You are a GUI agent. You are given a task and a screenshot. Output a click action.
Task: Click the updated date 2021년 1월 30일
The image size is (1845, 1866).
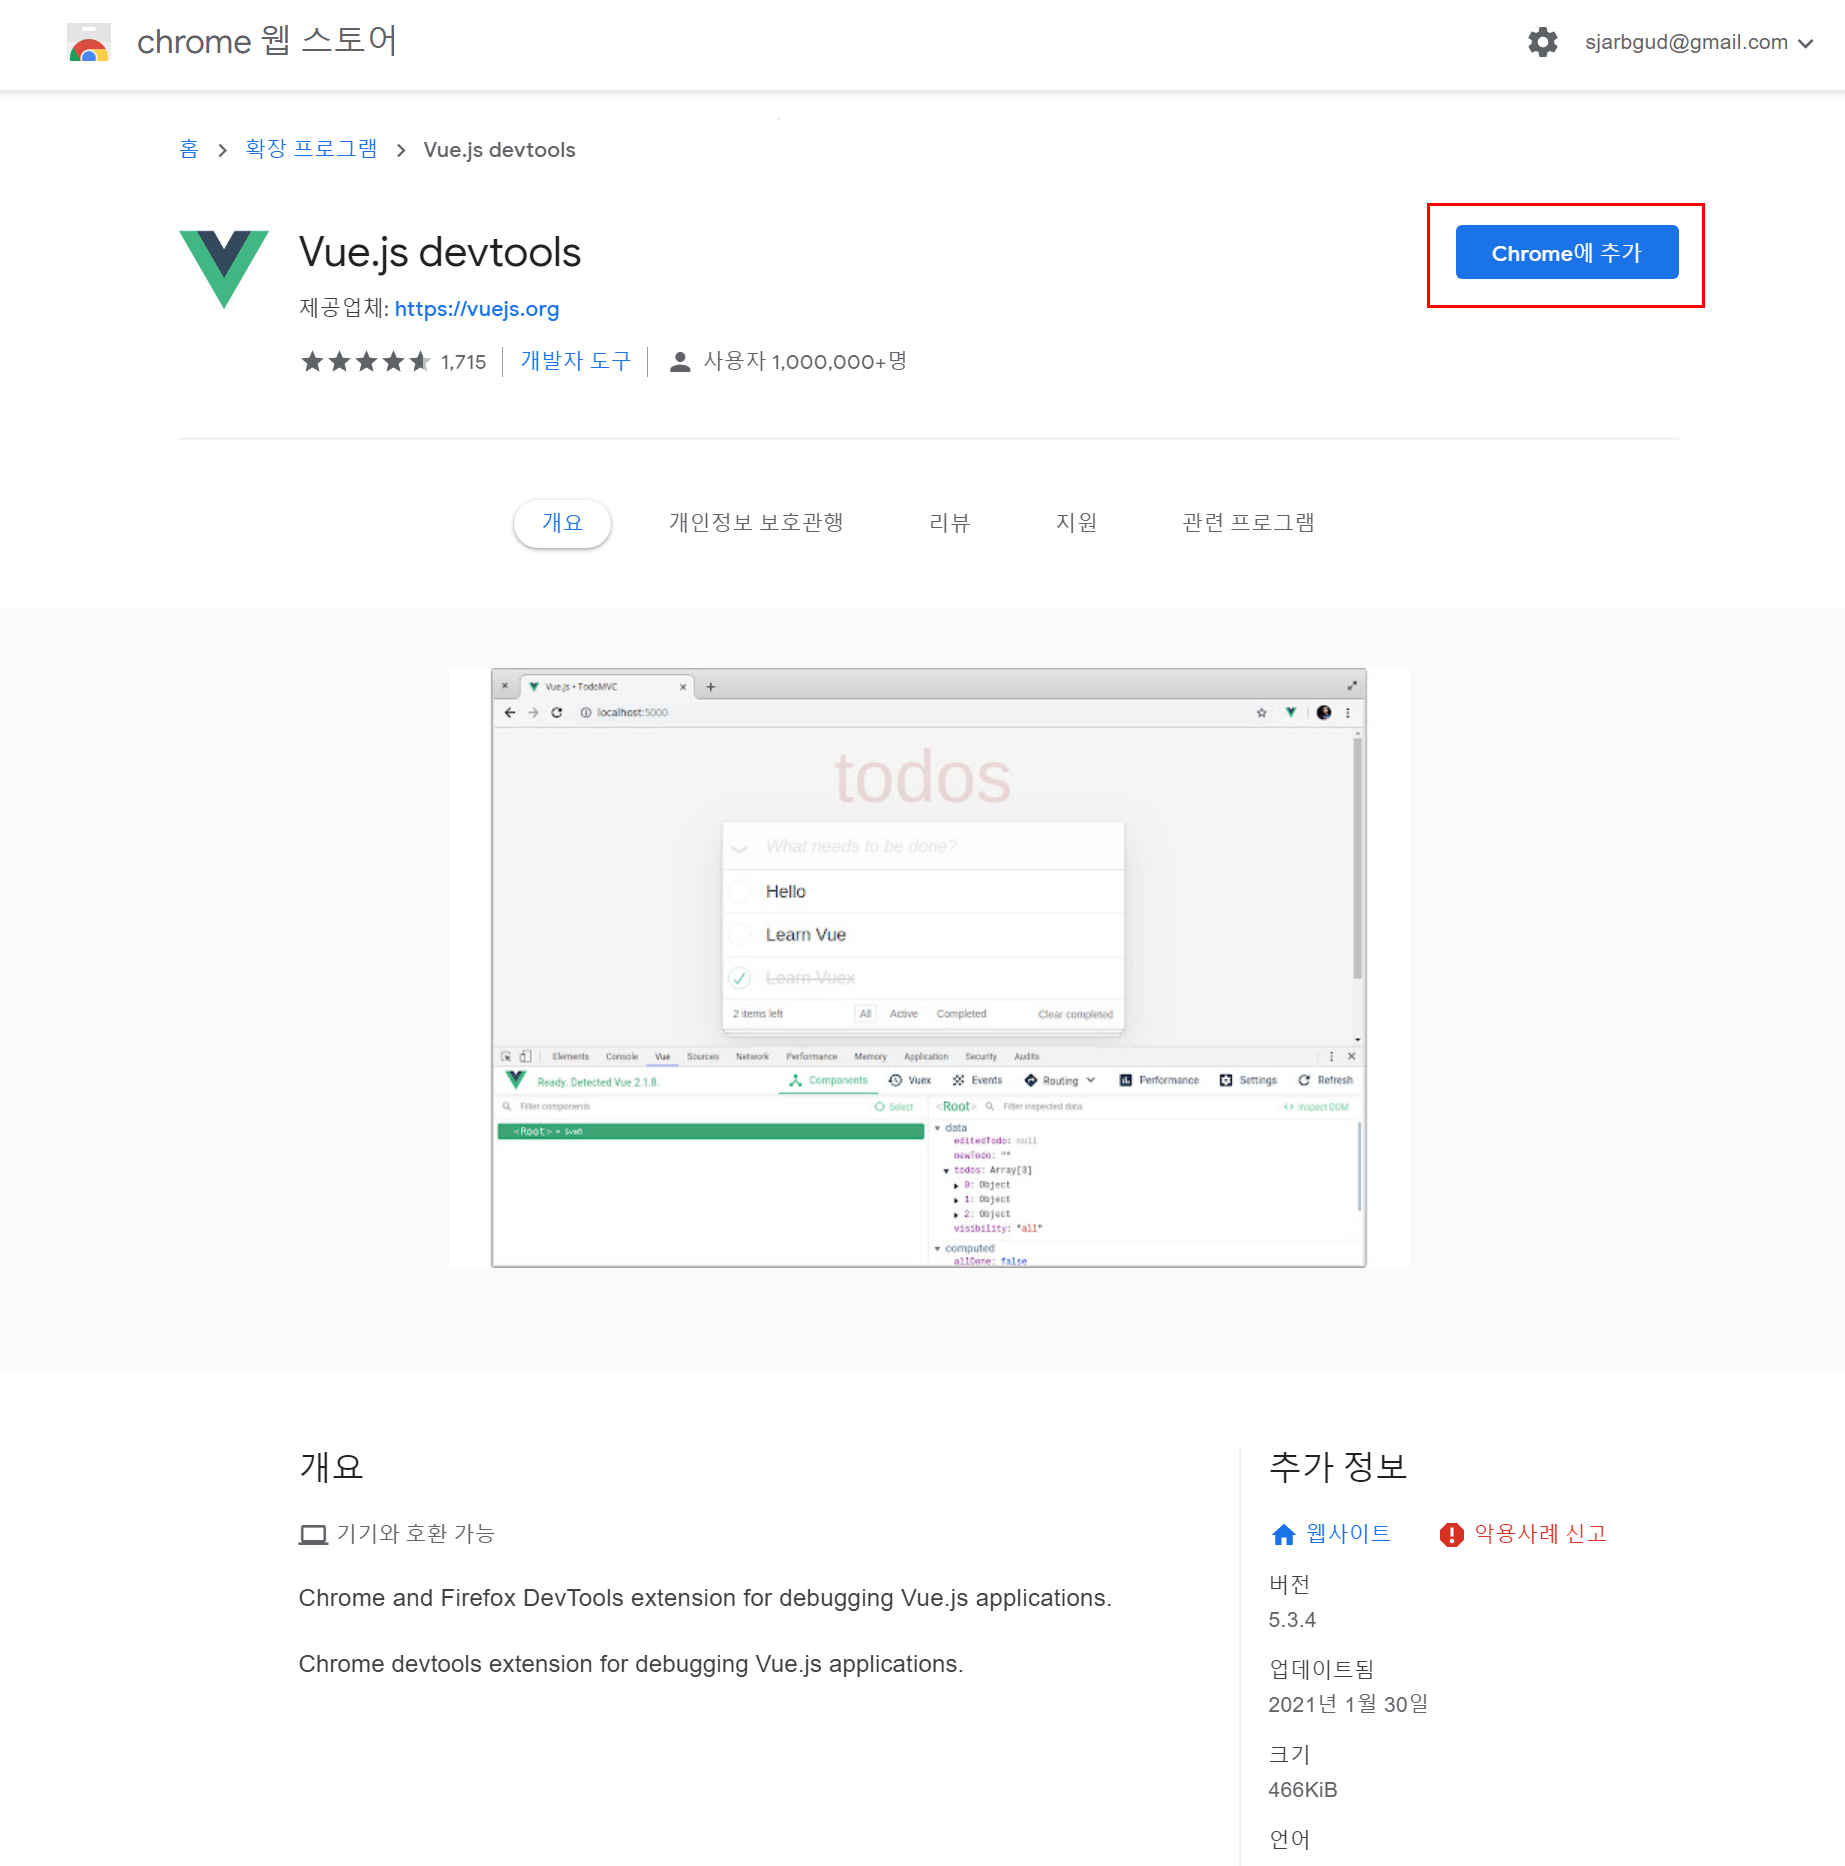1348,1704
